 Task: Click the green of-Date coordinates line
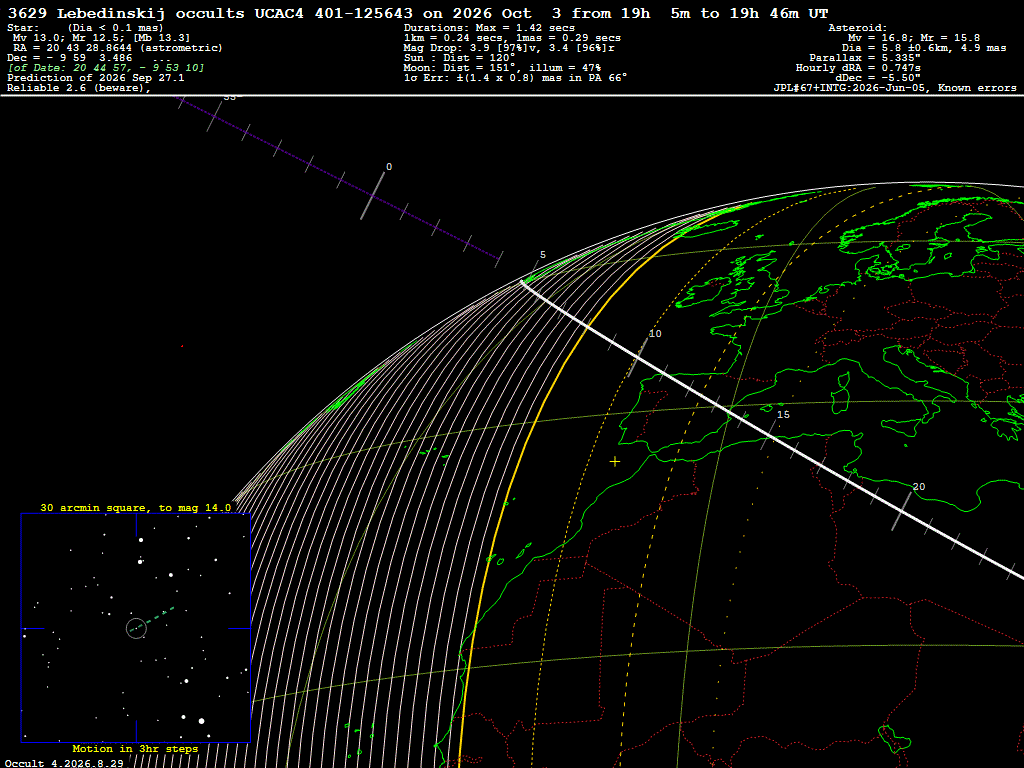(106, 68)
